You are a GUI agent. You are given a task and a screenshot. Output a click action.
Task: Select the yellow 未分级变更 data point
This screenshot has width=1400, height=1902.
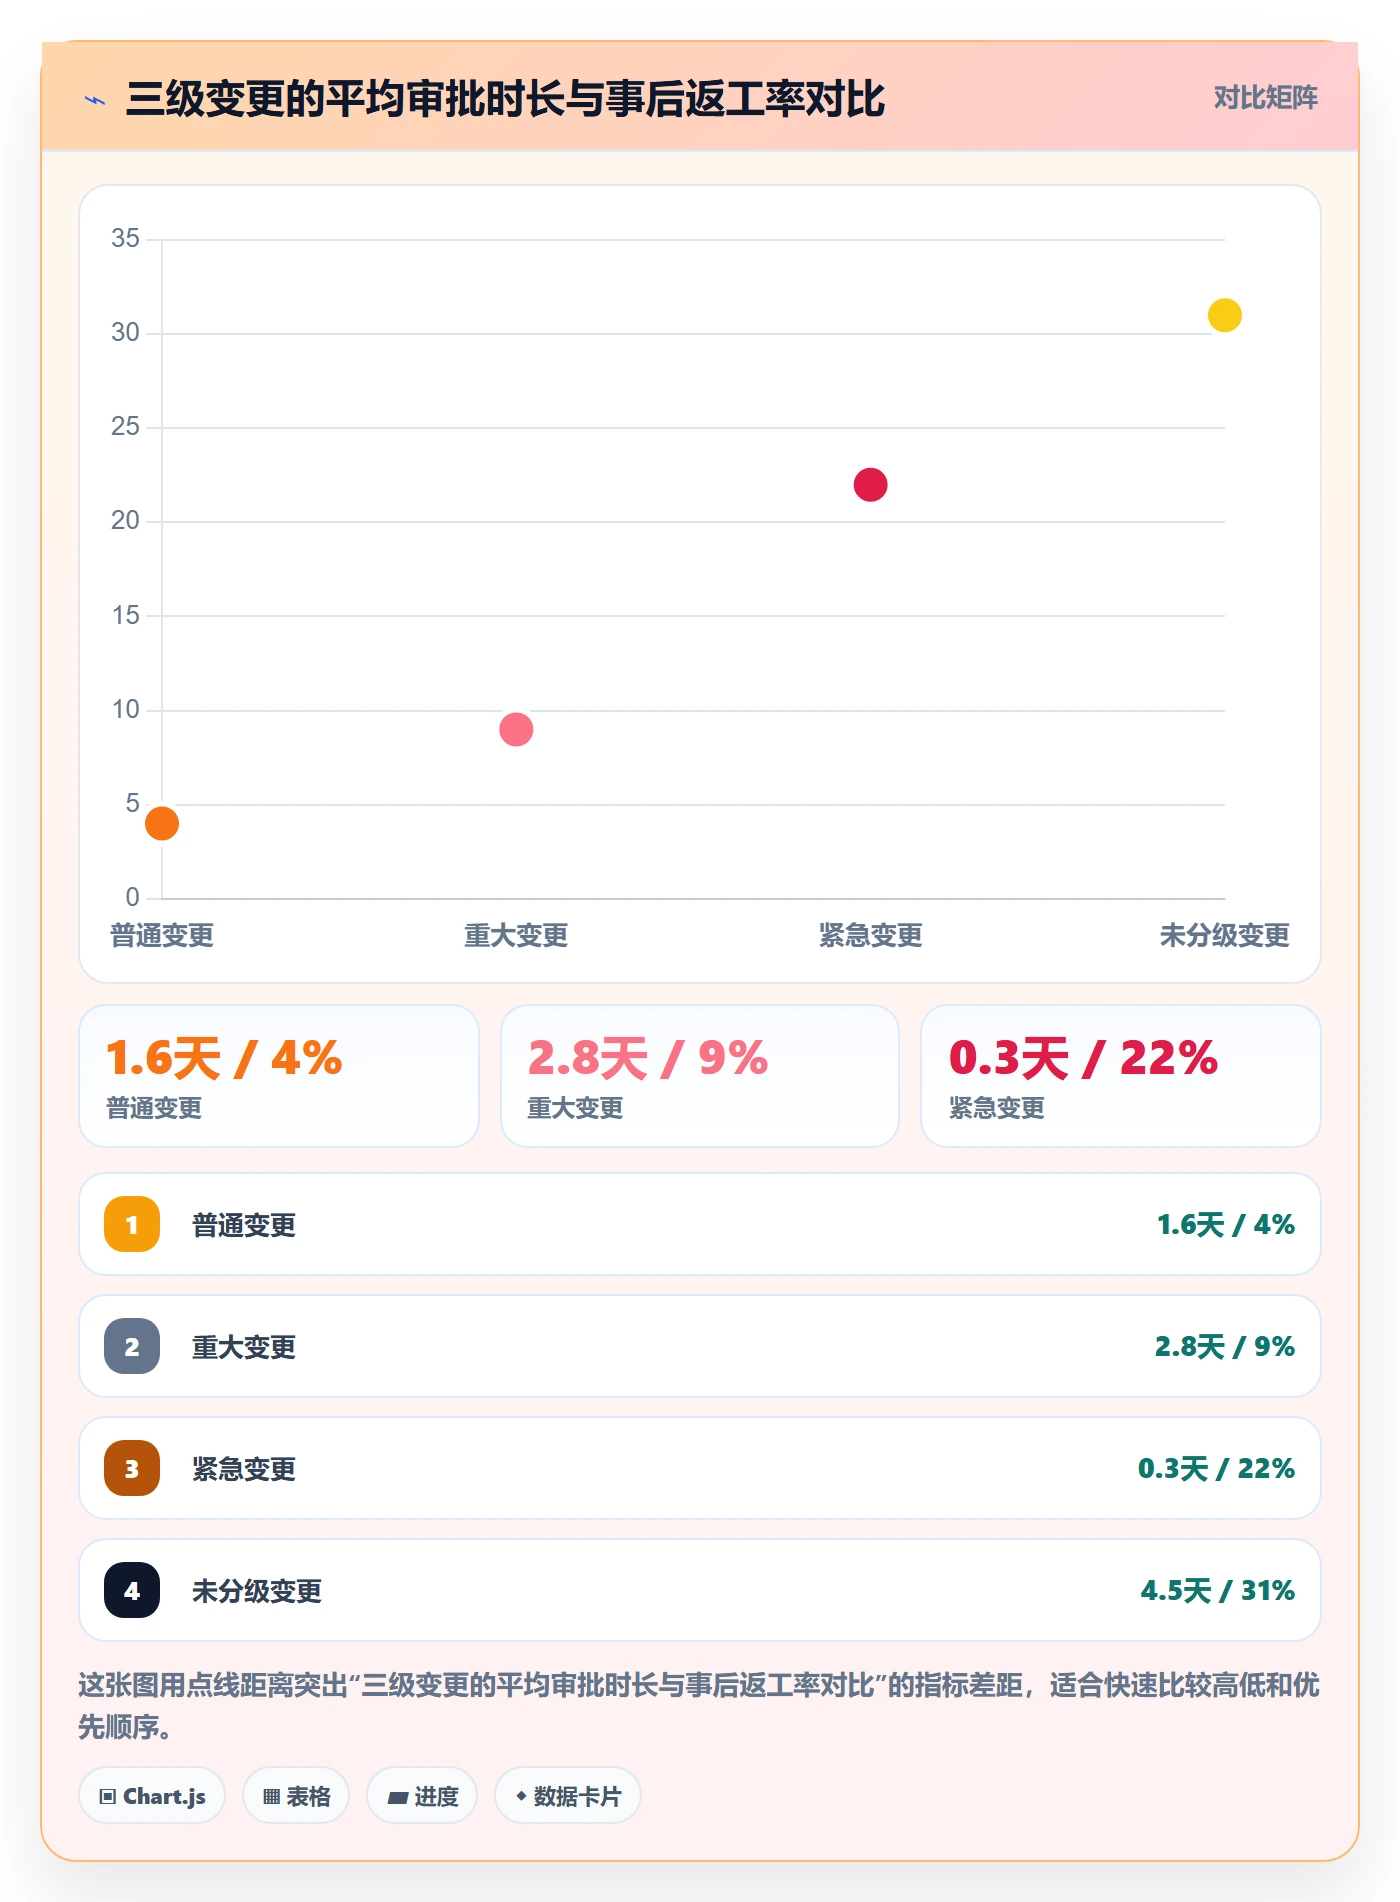[1224, 315]
